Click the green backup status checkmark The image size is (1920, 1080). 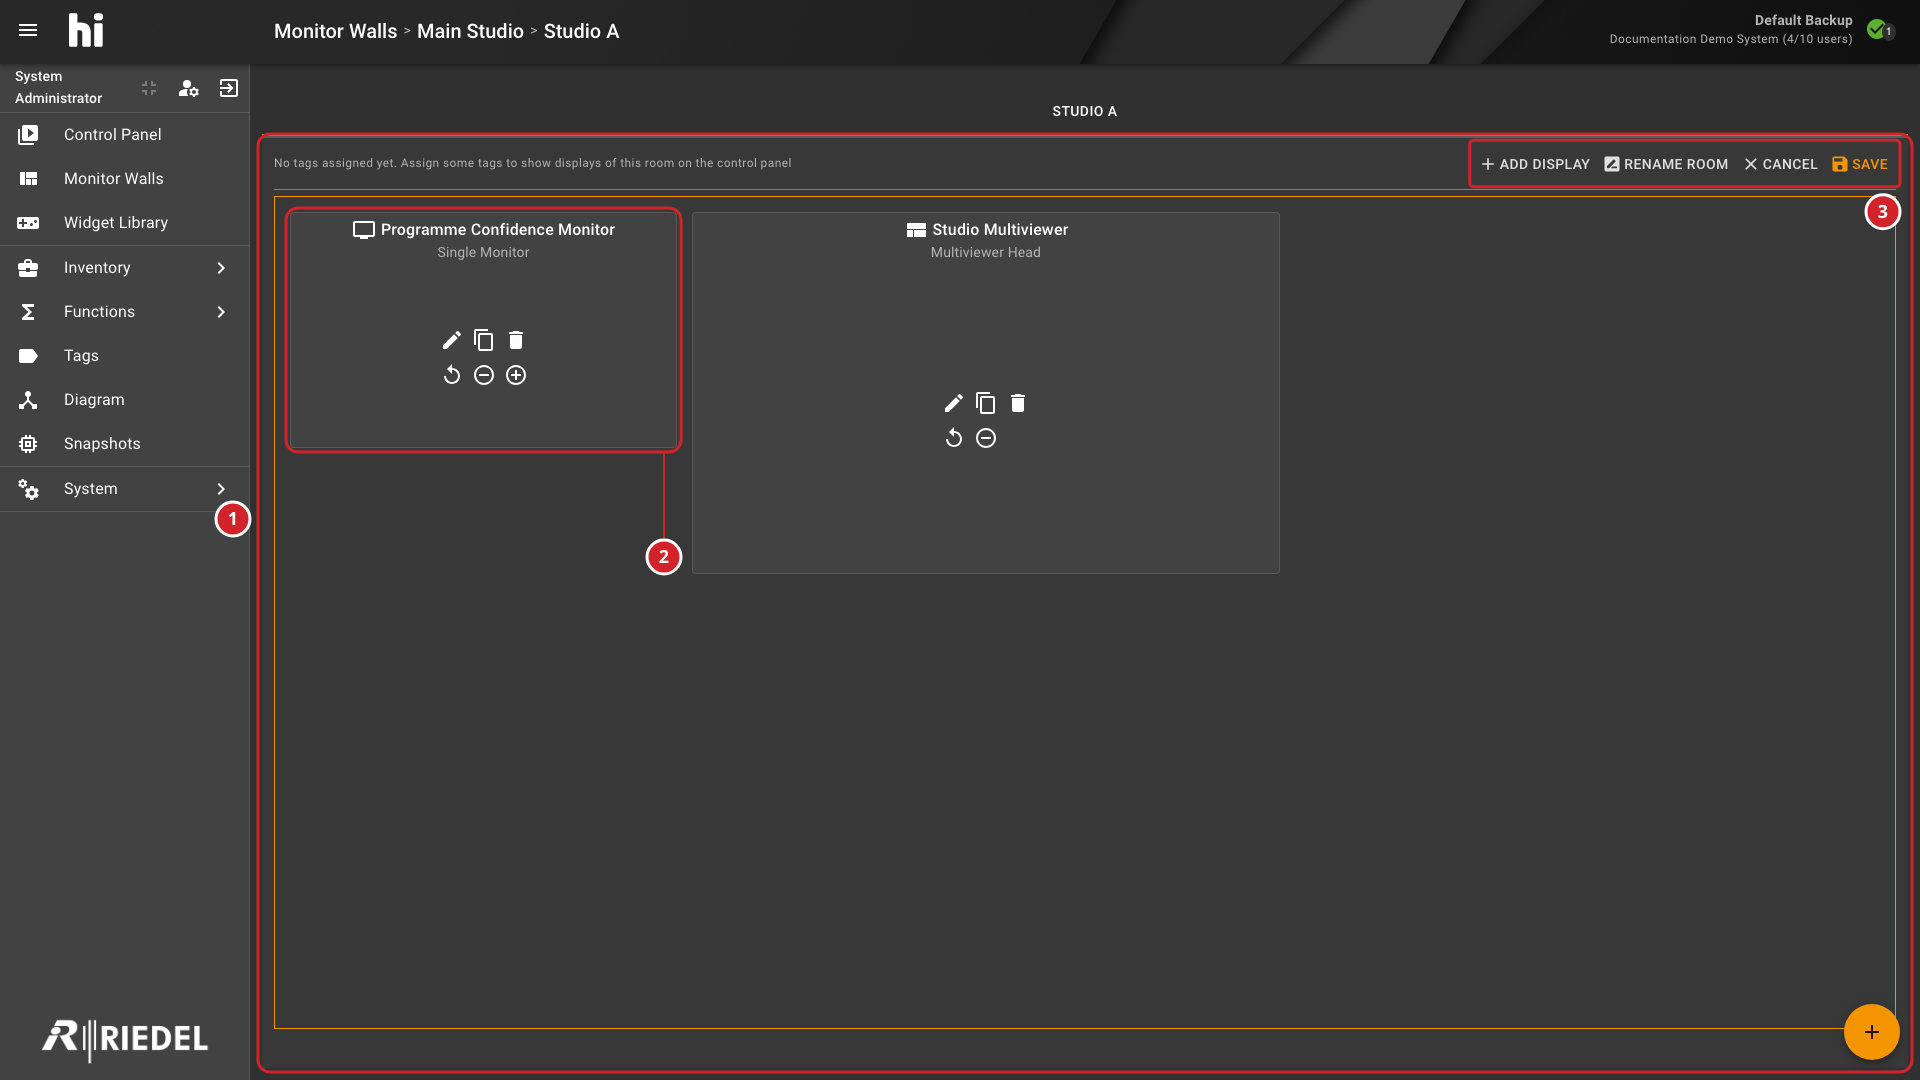pyautogui.click(x=1877, y=29)
